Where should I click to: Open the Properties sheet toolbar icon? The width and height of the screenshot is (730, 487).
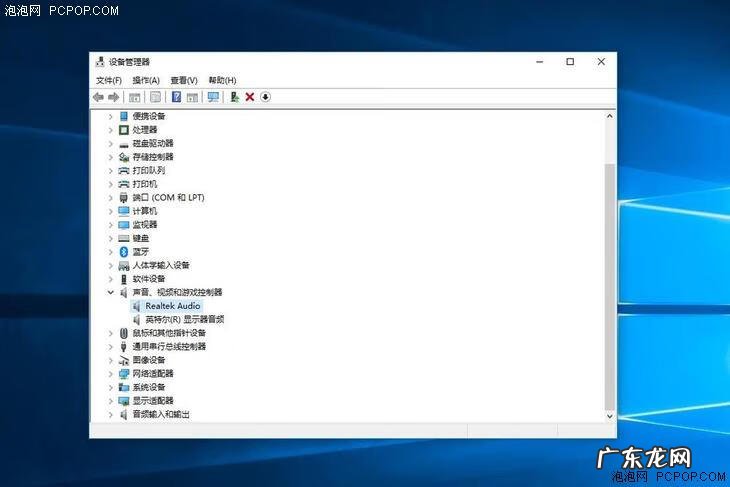coord(155,97)
